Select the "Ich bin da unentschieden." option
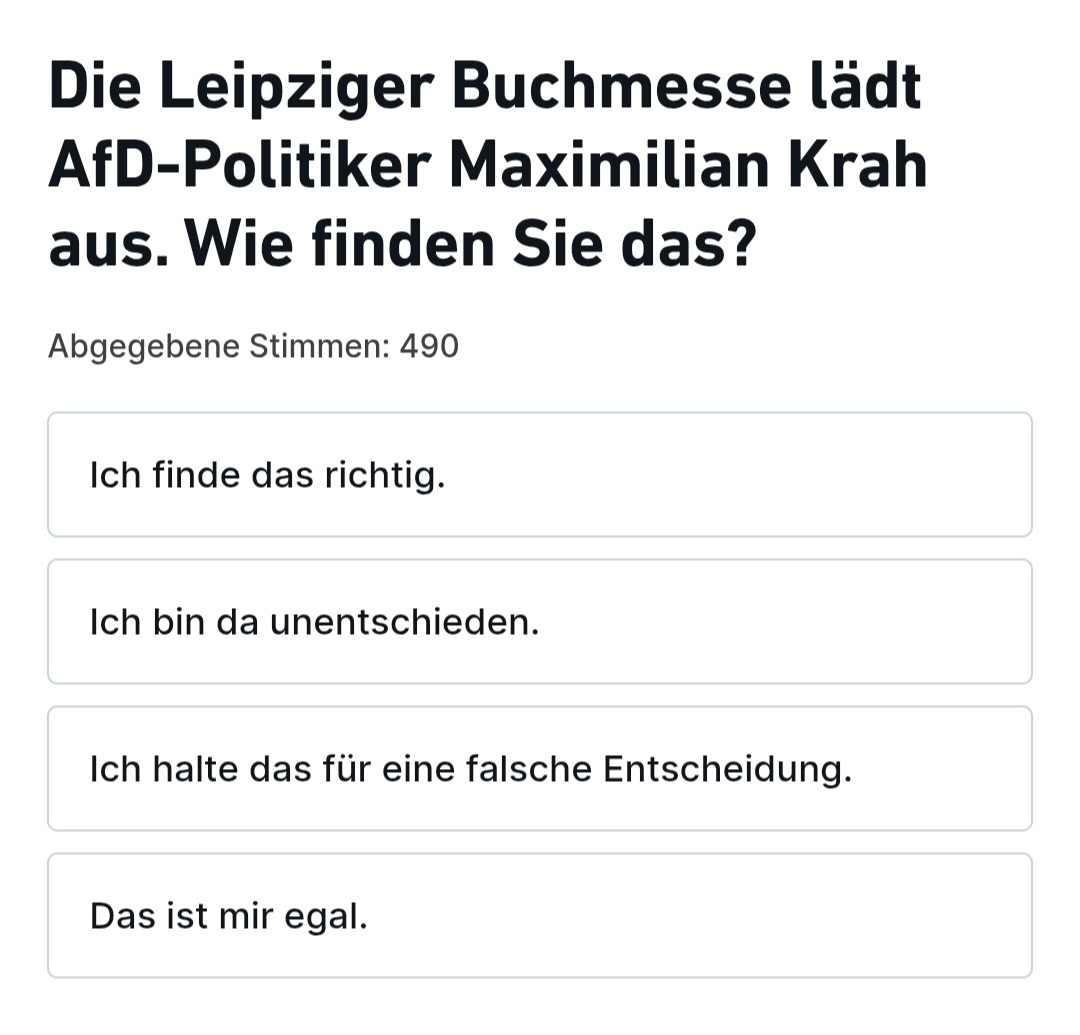Image resolution: width=1080 pixels, height=1035 pixels. (x=539, y=622)
